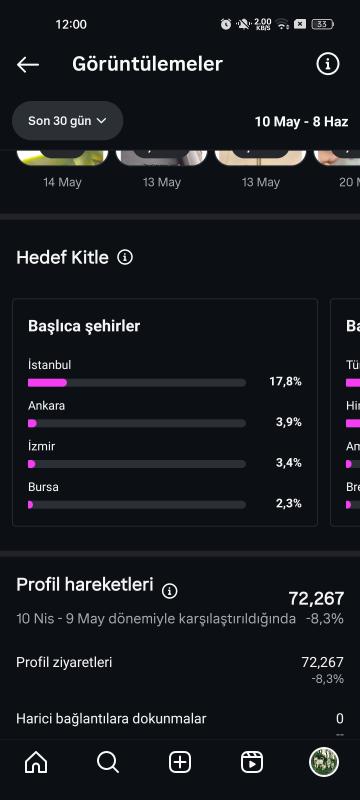Tap the alarm icon in status bar
Screen dimensions: 360x800
point(226,24)
